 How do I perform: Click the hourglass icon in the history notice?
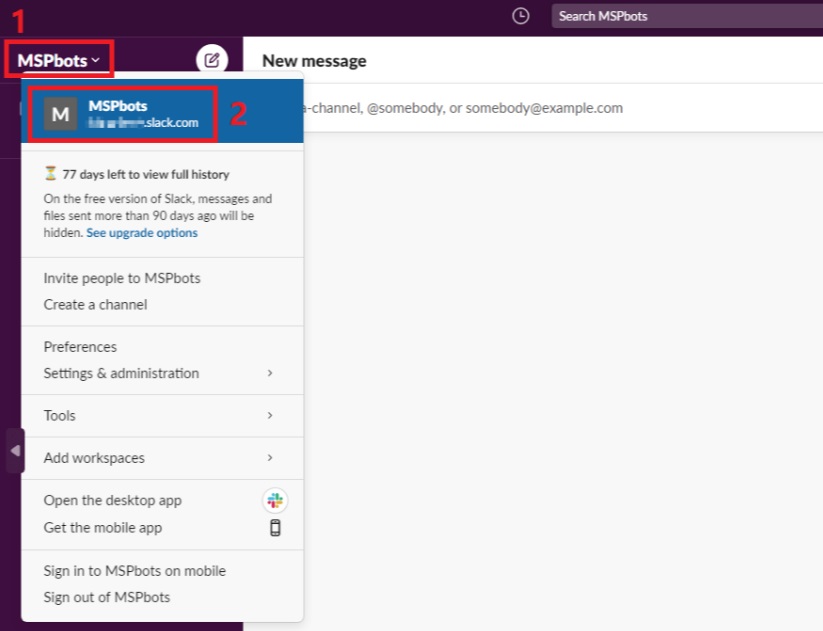(50, 173)
